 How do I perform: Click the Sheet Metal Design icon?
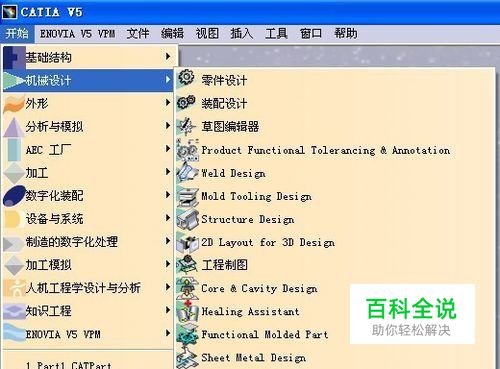tap(187, 358)
